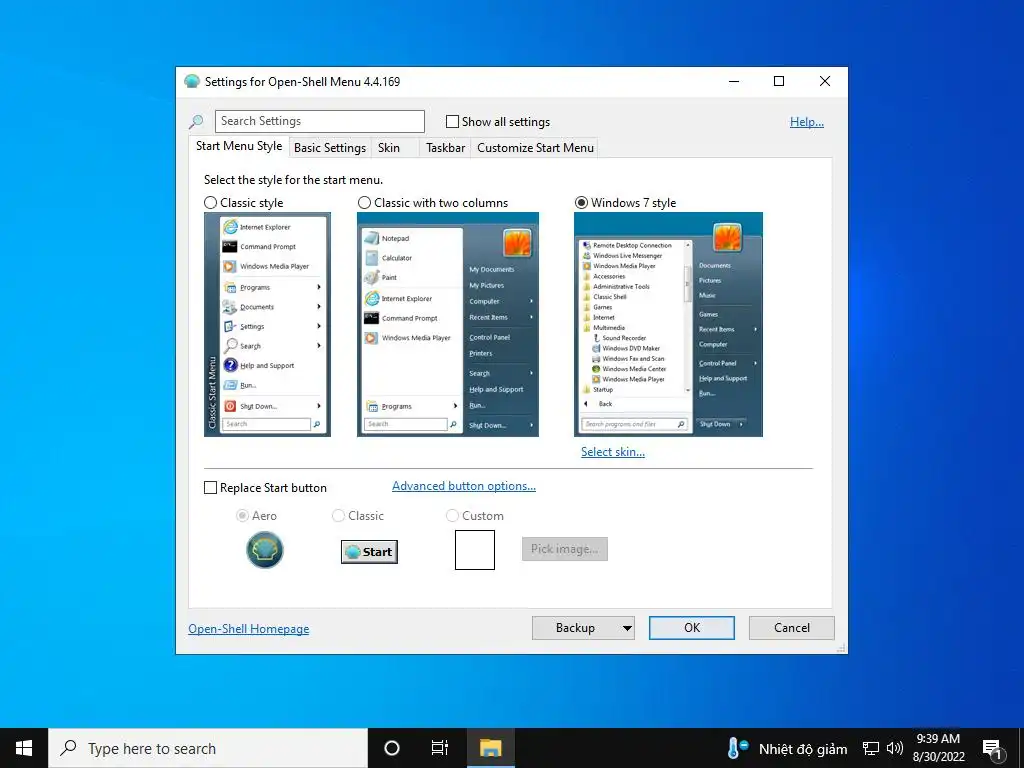Visit the Open-Shell Homepage link
1024x768 pixels.
tap(249, 629)
